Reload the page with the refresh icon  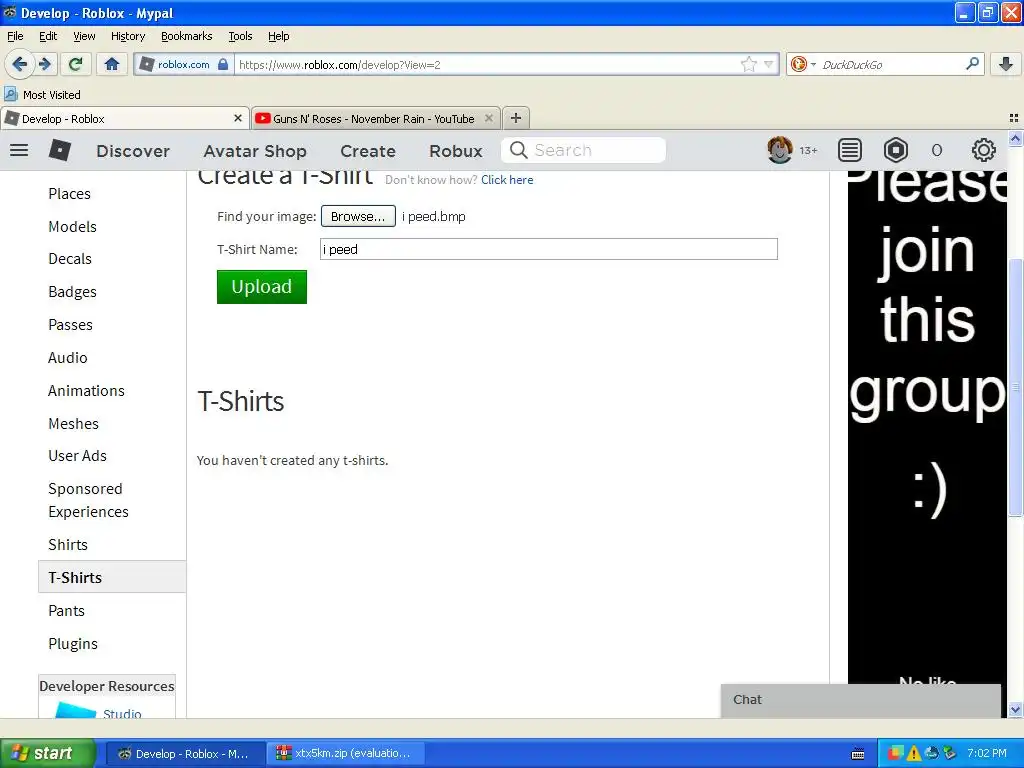76,64
